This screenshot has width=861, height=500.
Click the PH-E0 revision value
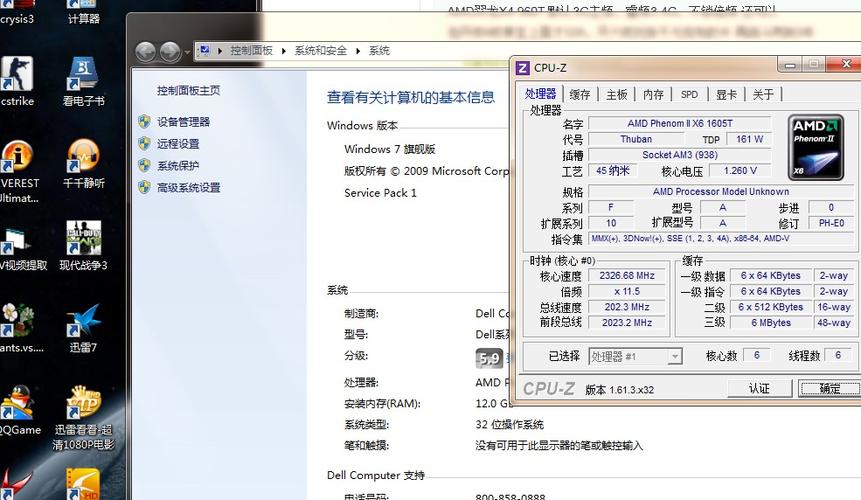point(831,223)
